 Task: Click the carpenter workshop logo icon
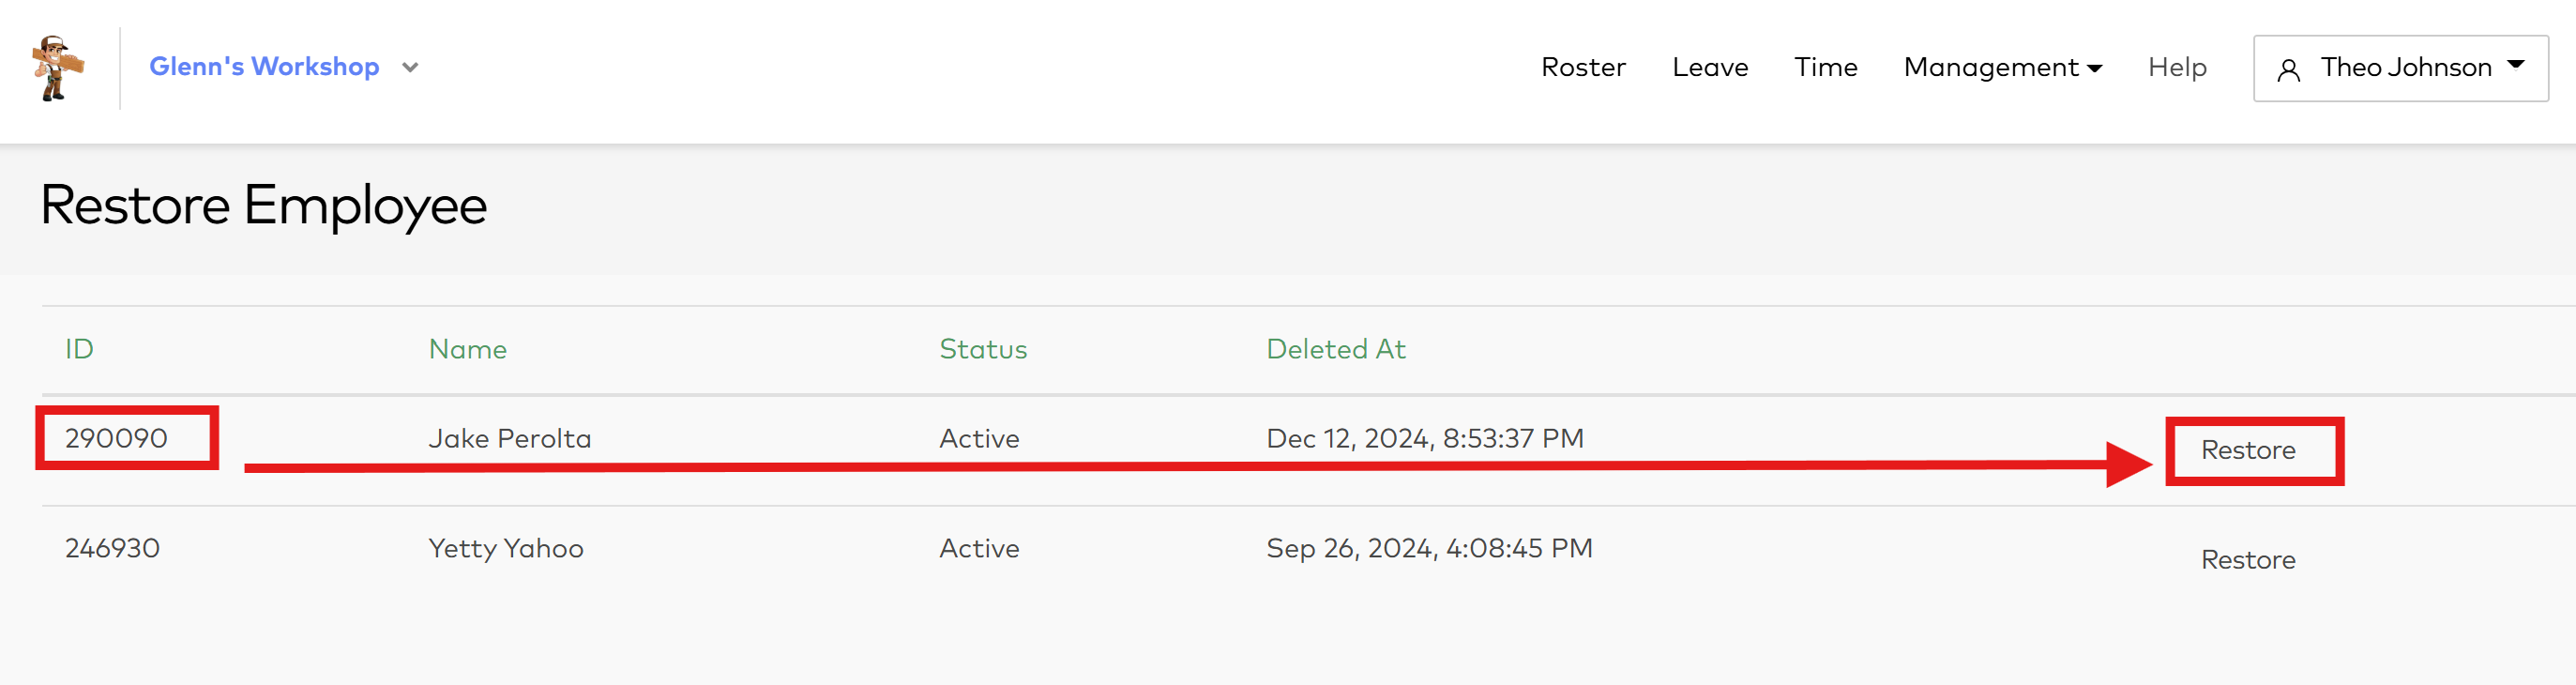(x=57, y=68)
